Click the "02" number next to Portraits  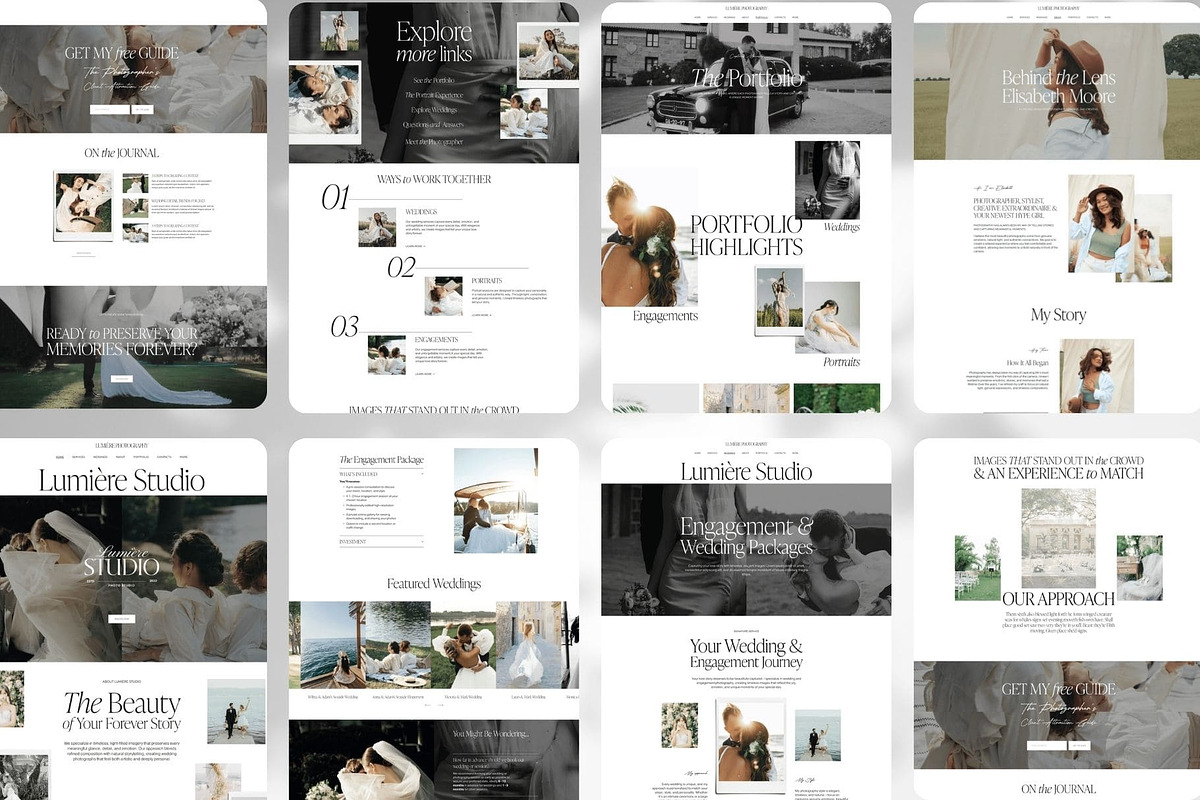click(x=401, y=267)
